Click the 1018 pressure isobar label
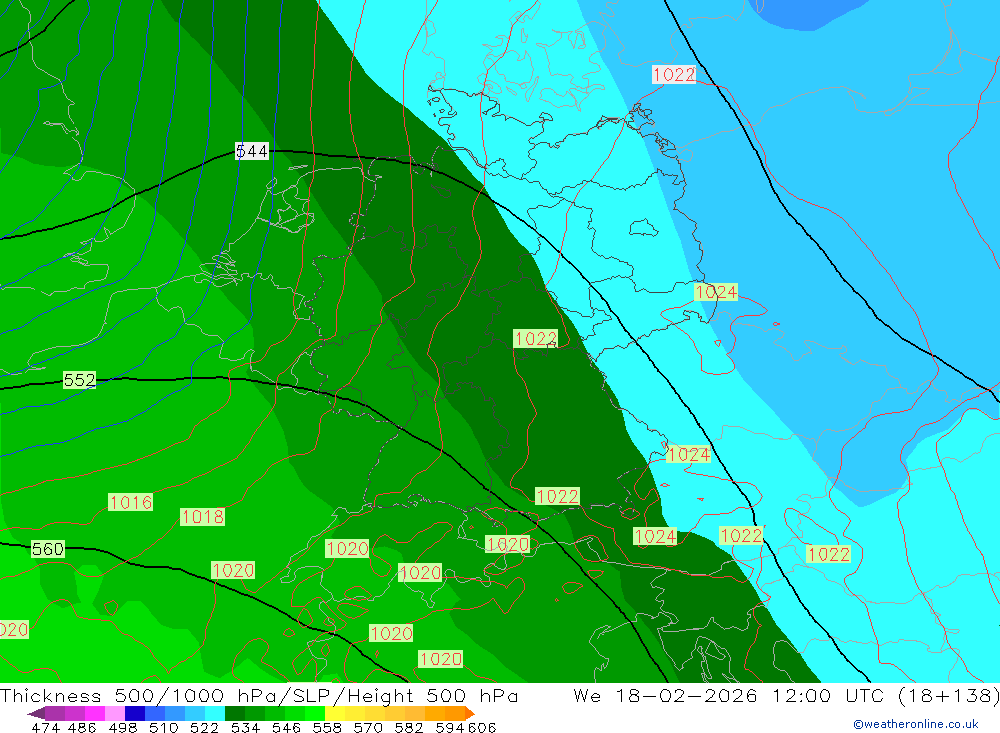 [x=203, y=517]
